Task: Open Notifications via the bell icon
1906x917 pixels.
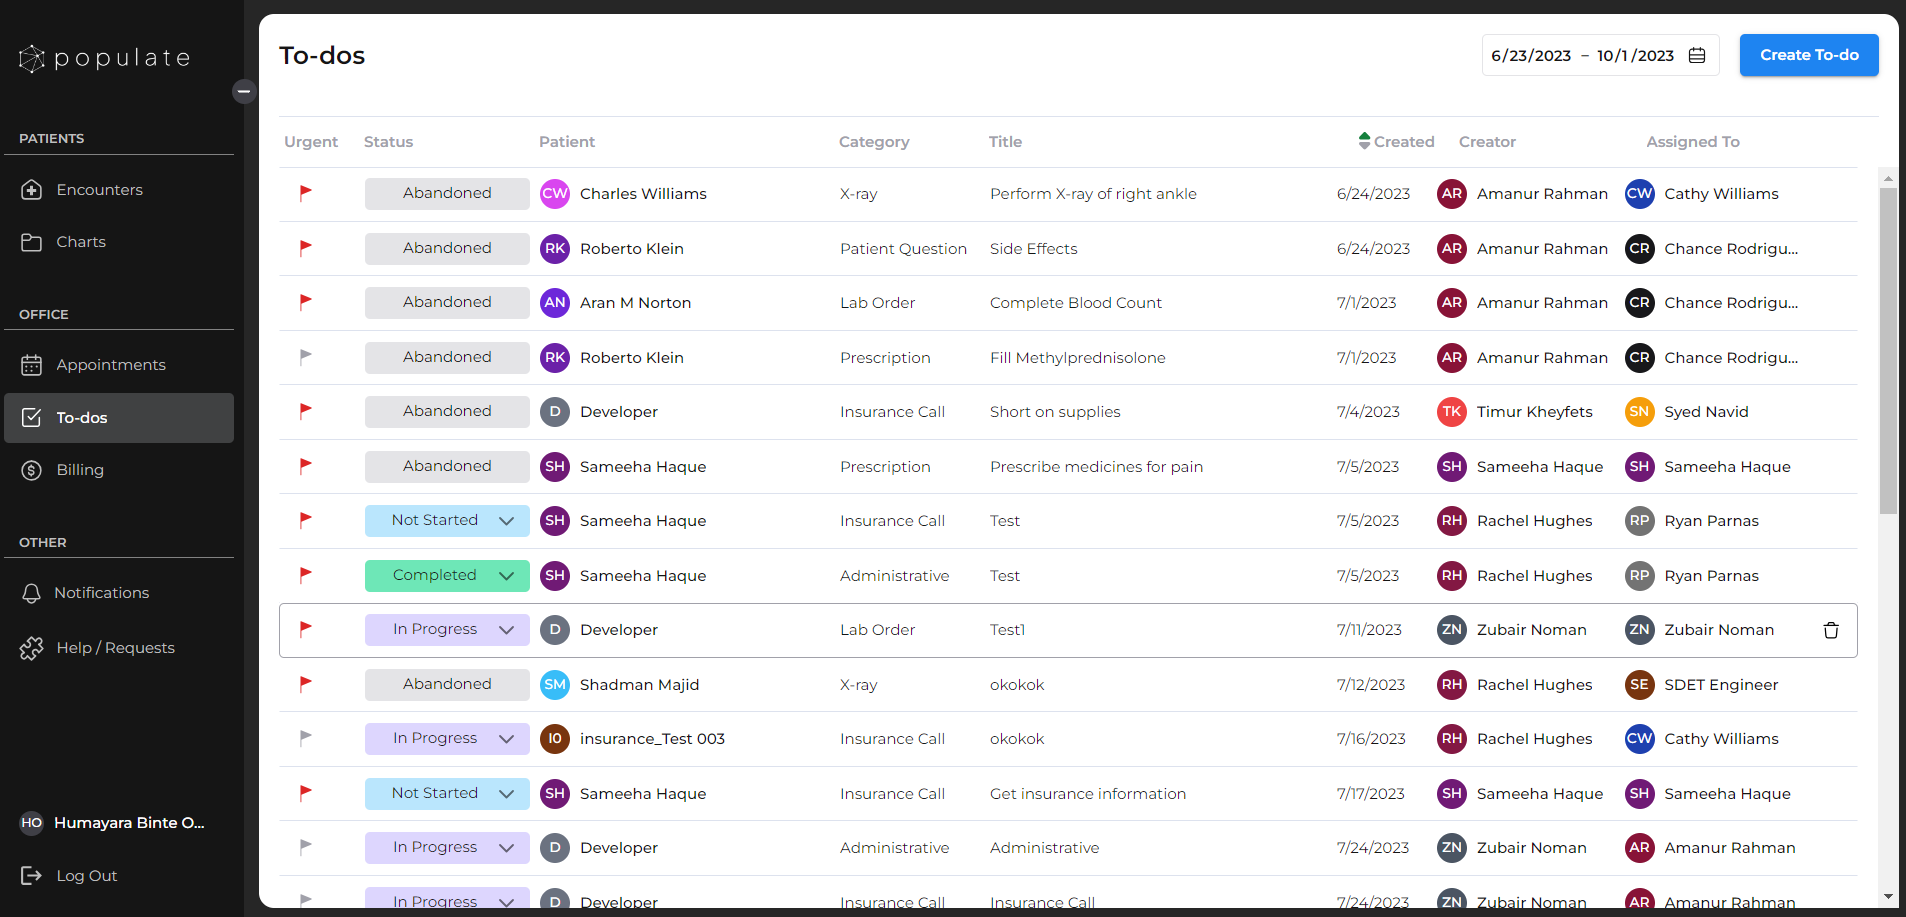Action: click(x=33, y=592)
